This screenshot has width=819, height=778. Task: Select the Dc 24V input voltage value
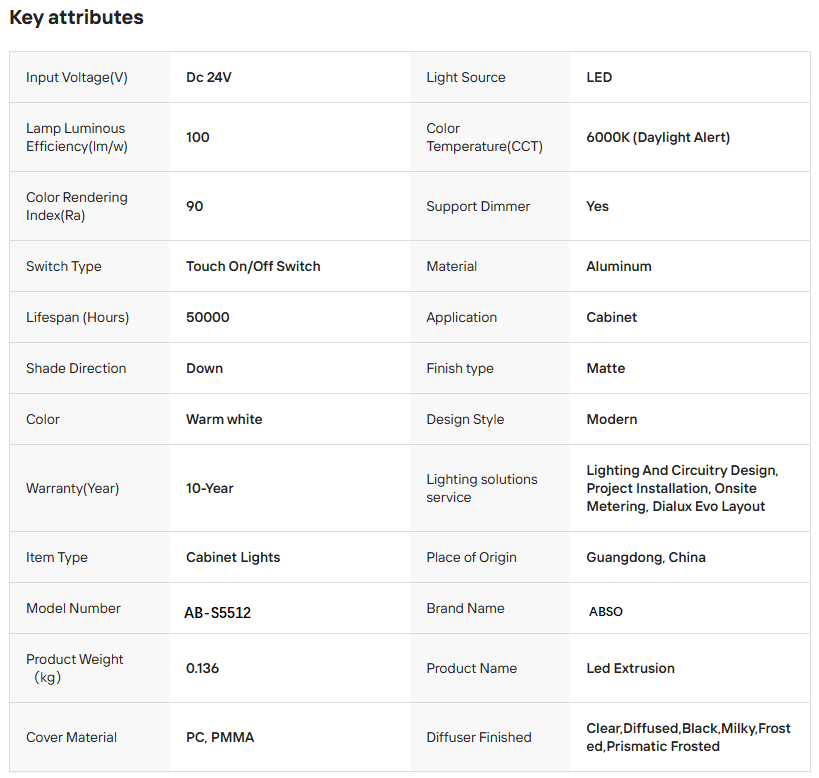[209, 77]
